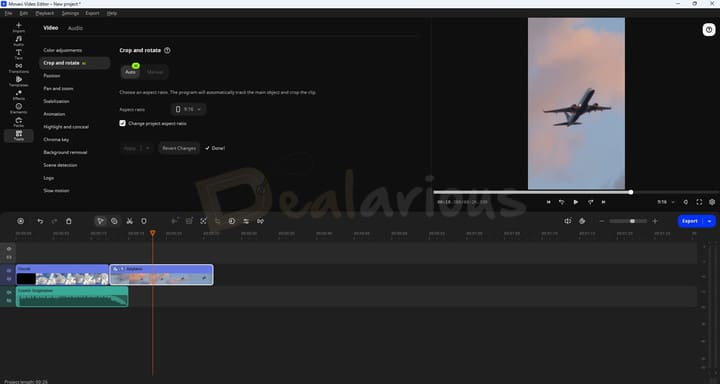
Task: Select the Chroma key tool
Action: pyautogui.click(x=56, y=140)
